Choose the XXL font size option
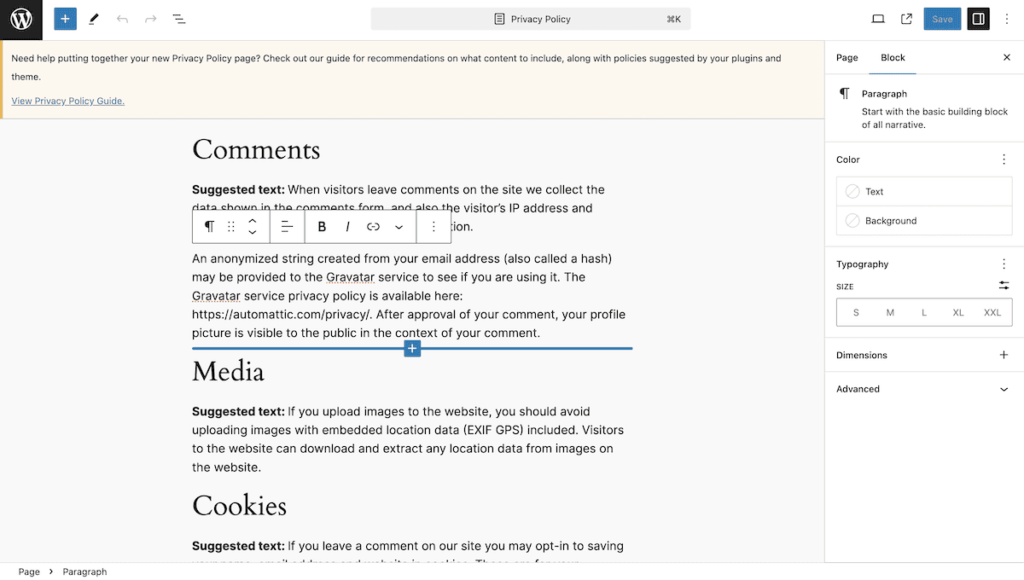The image size is (1024, 580). point(992,313)
